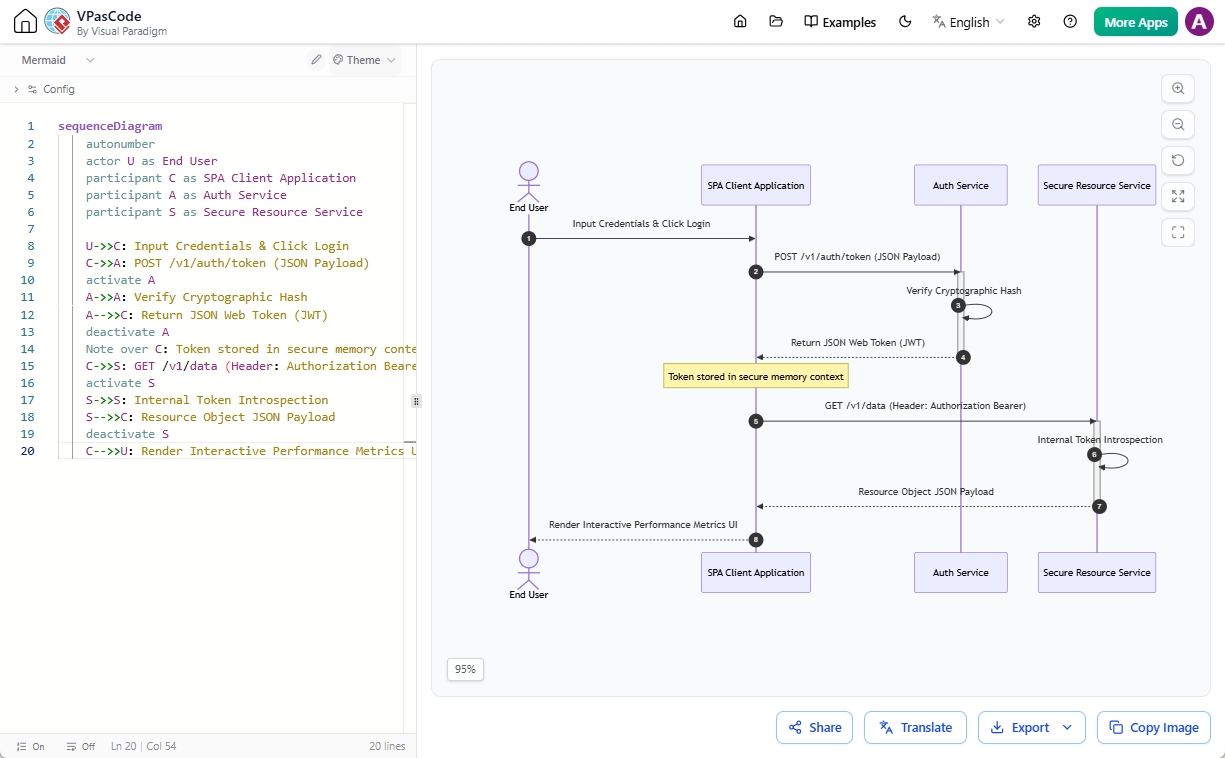
Task: Click the 'POST /v1/auth/token' message label
Action: pyautogui.click(x=857, y=257)
